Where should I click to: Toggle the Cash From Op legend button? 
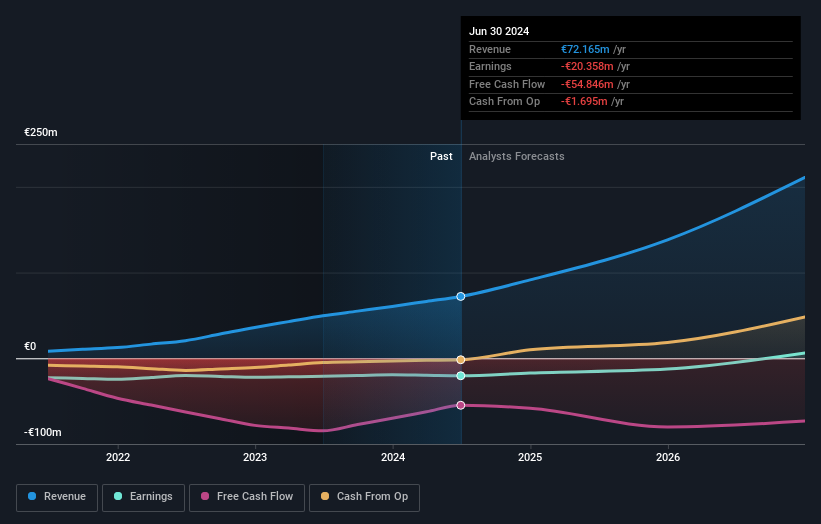(364, 497)
